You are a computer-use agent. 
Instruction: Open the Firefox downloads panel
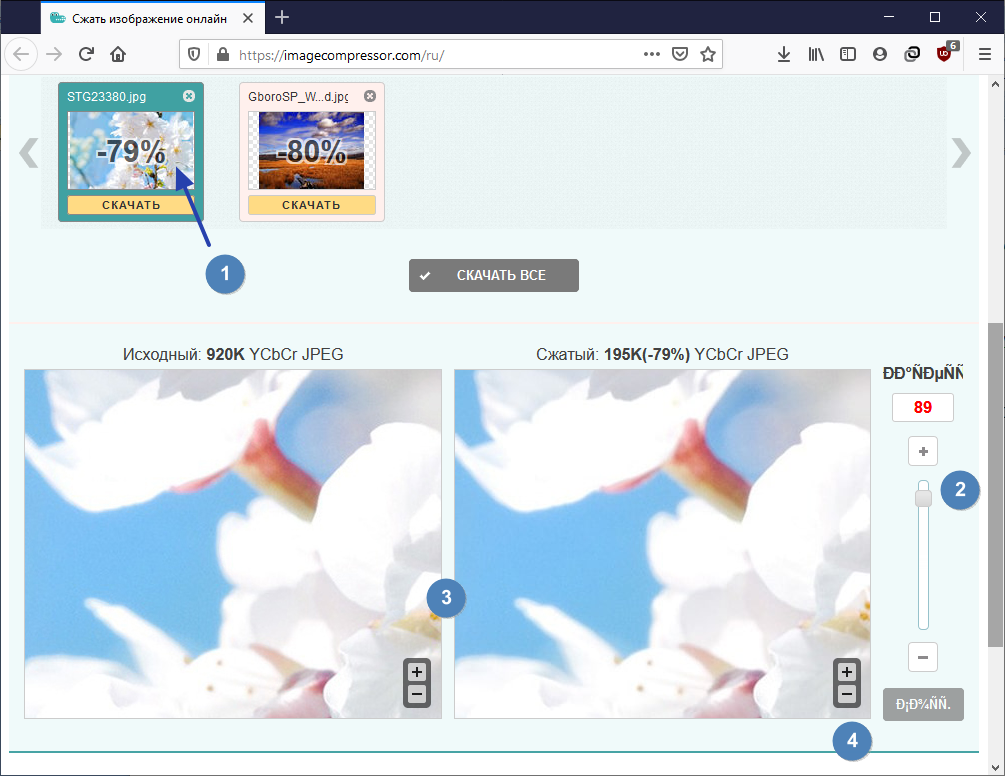pos(783,54)
